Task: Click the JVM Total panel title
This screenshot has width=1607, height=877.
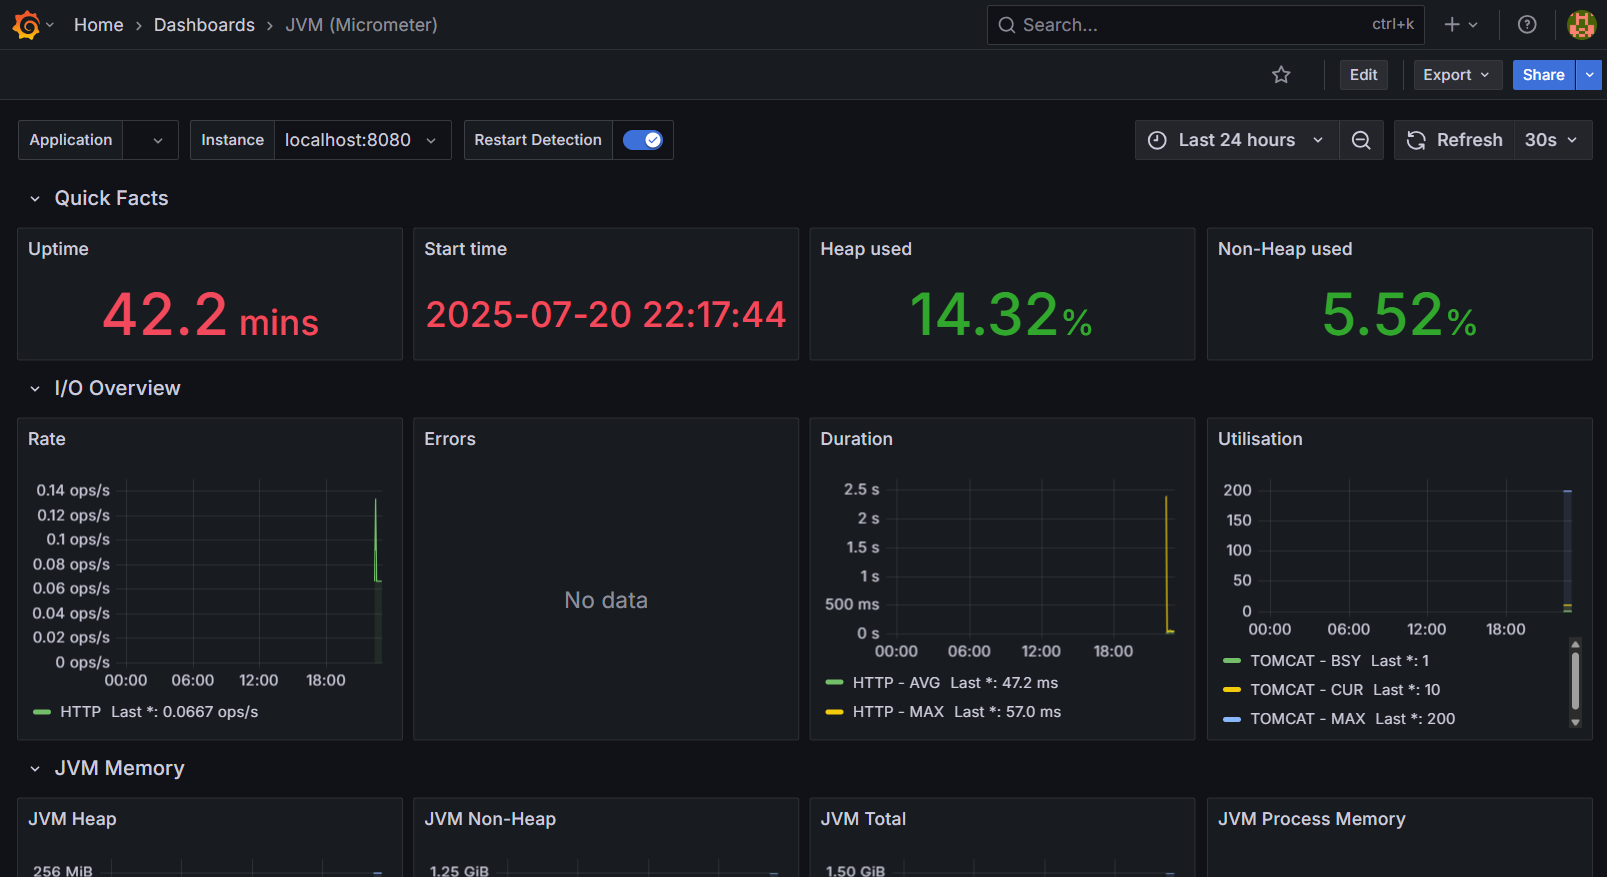Action: 863,819
